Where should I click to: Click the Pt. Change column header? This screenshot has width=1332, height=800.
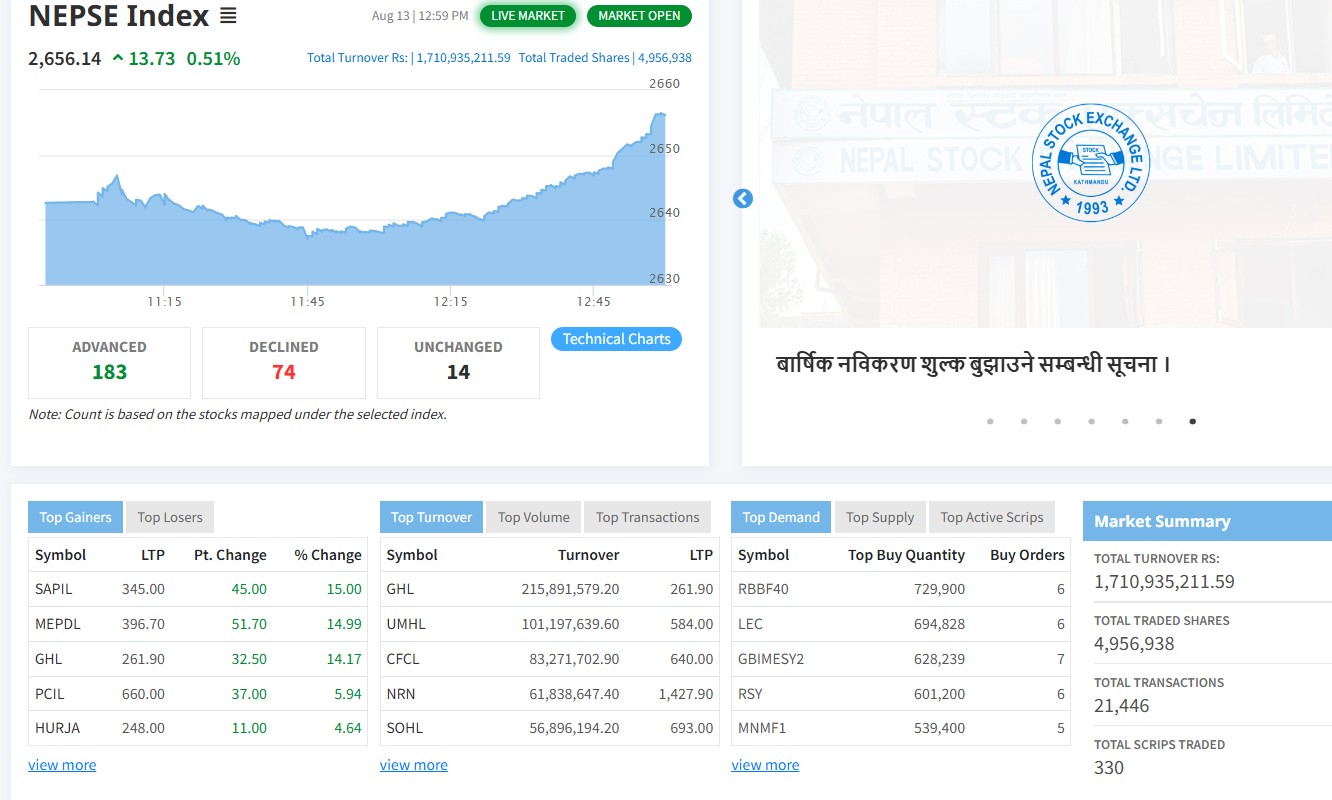pos(230,555)
